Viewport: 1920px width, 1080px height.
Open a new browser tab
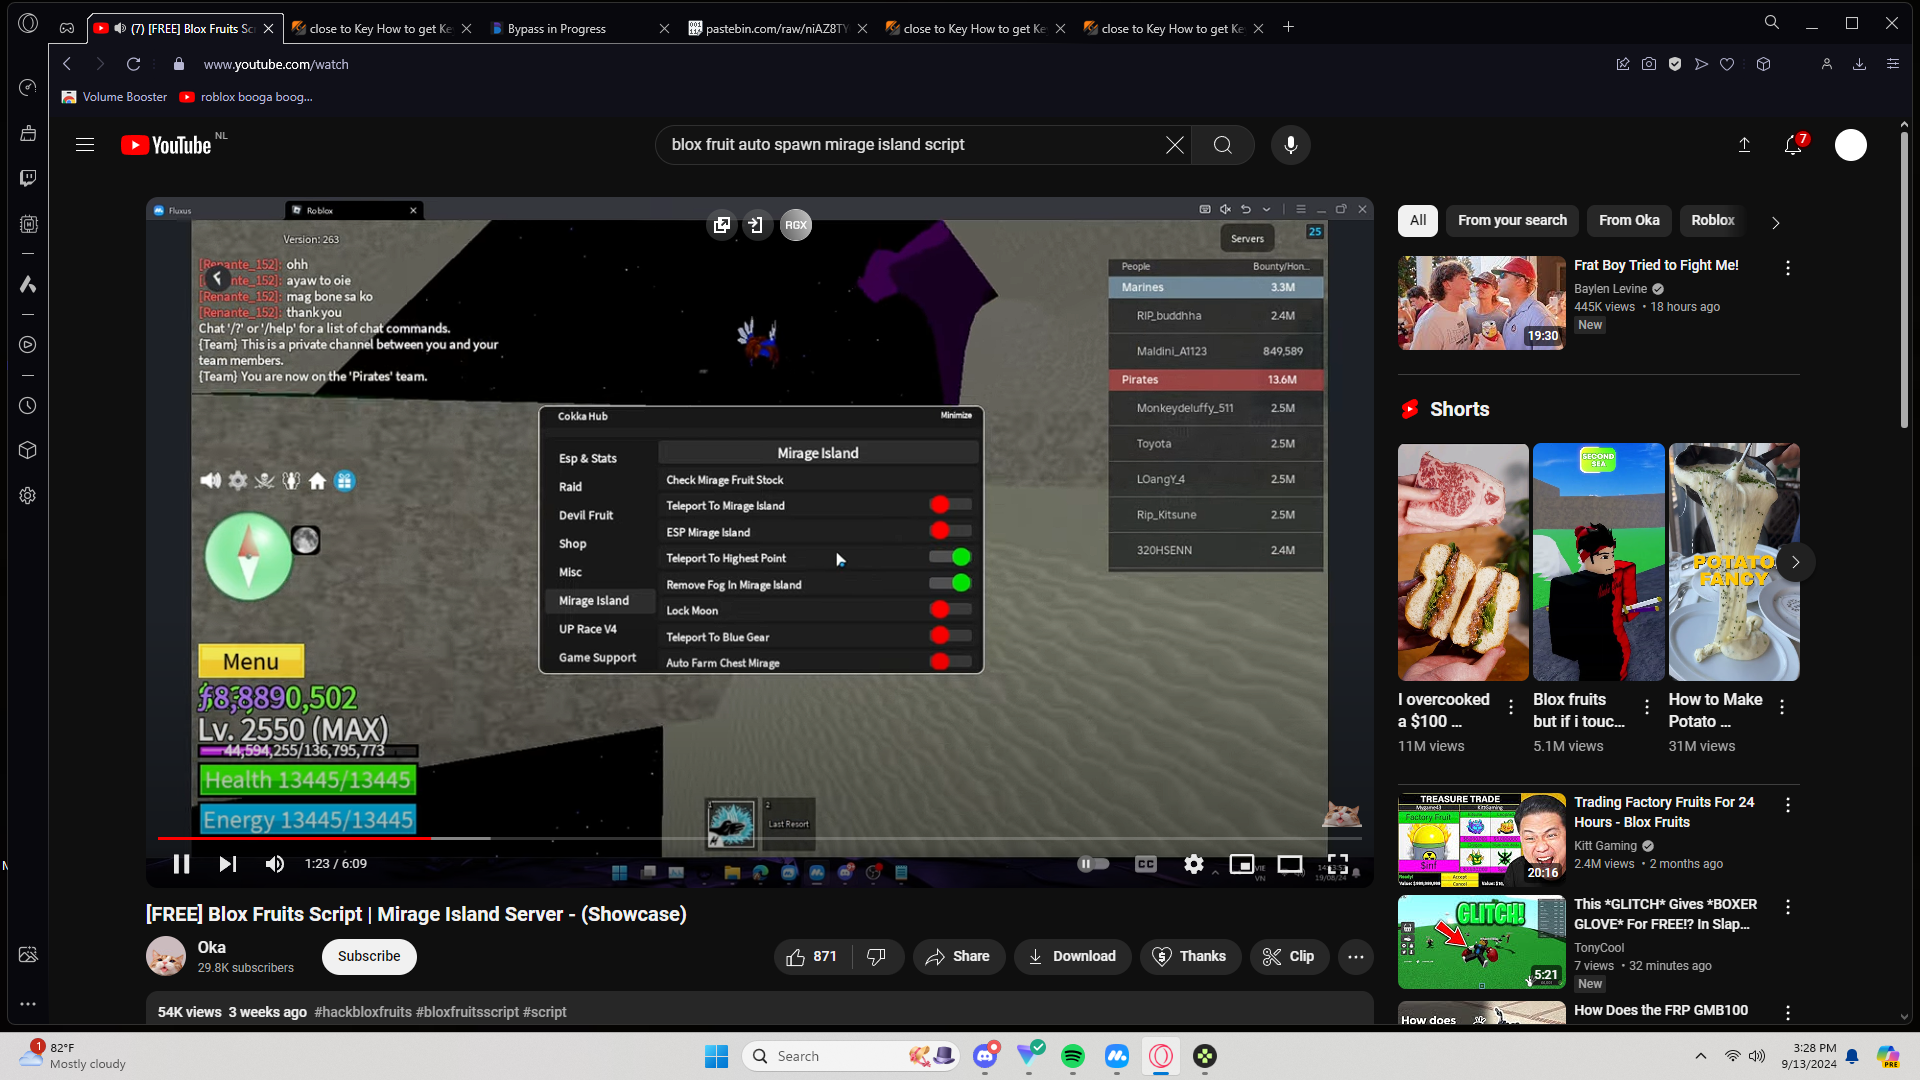(x=1289, y=28)
